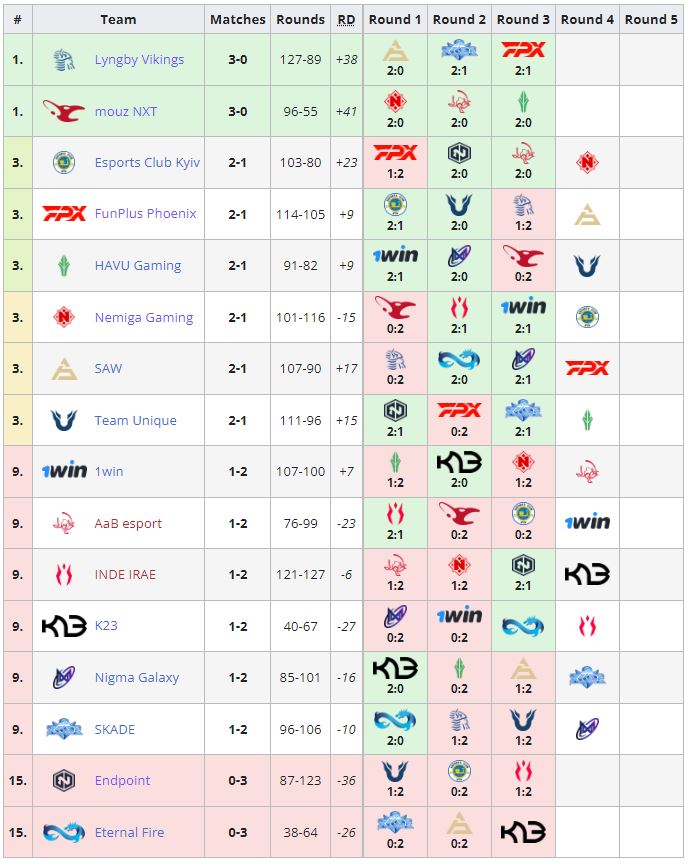Open the Nigma Galaxy team link
The width and height of the screenshot is (689, 864).
137,678
